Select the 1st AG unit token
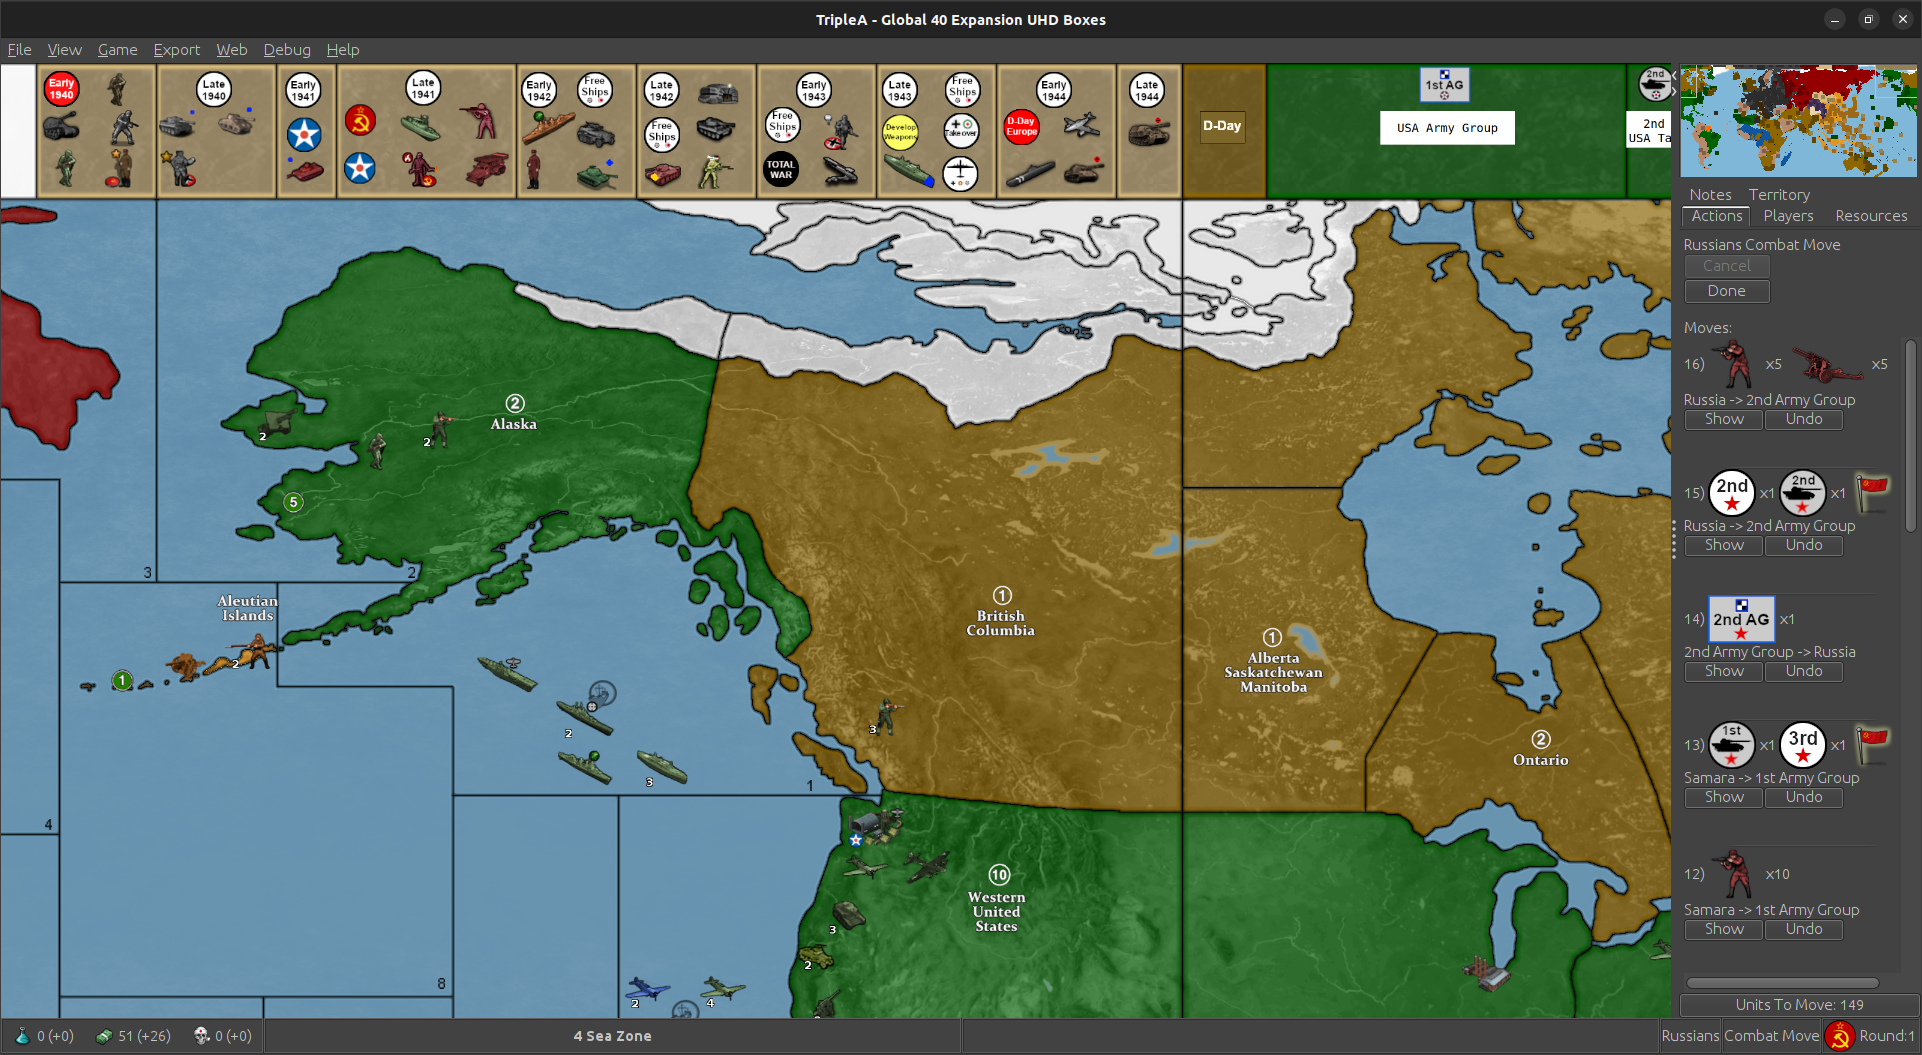 click(x=1444, y=85)
